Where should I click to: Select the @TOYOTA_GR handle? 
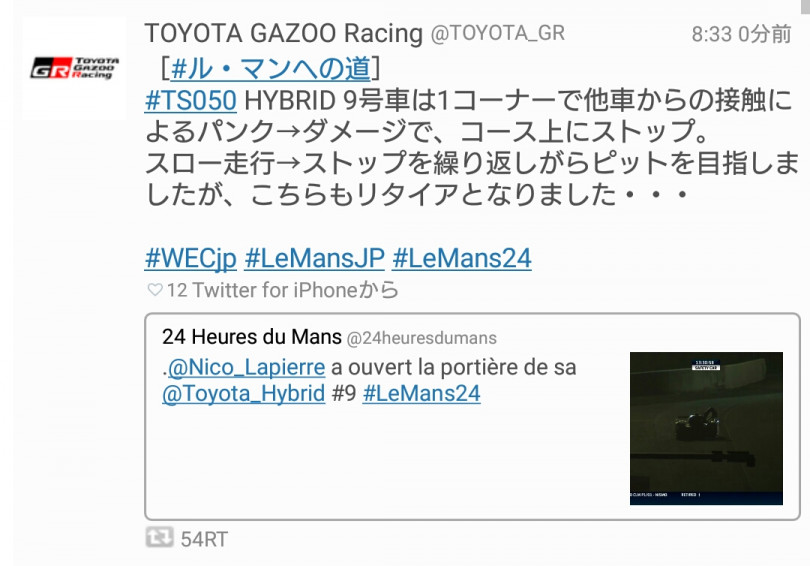pos(497,34)
